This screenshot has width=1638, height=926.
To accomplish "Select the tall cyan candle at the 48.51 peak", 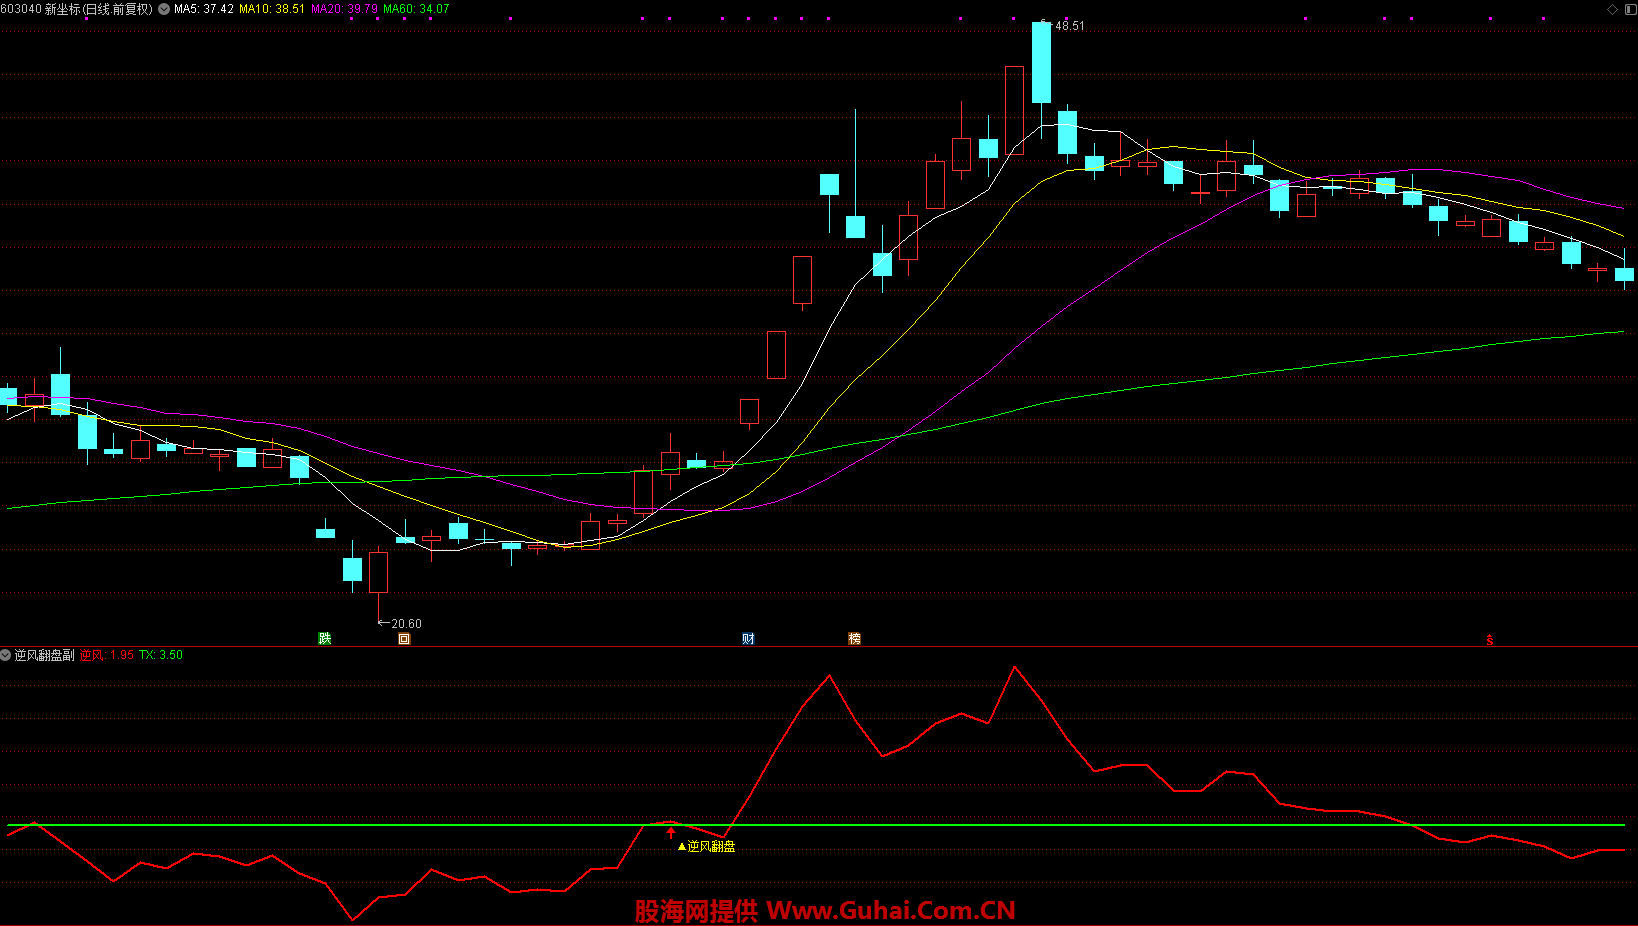I will [1041, 63].
